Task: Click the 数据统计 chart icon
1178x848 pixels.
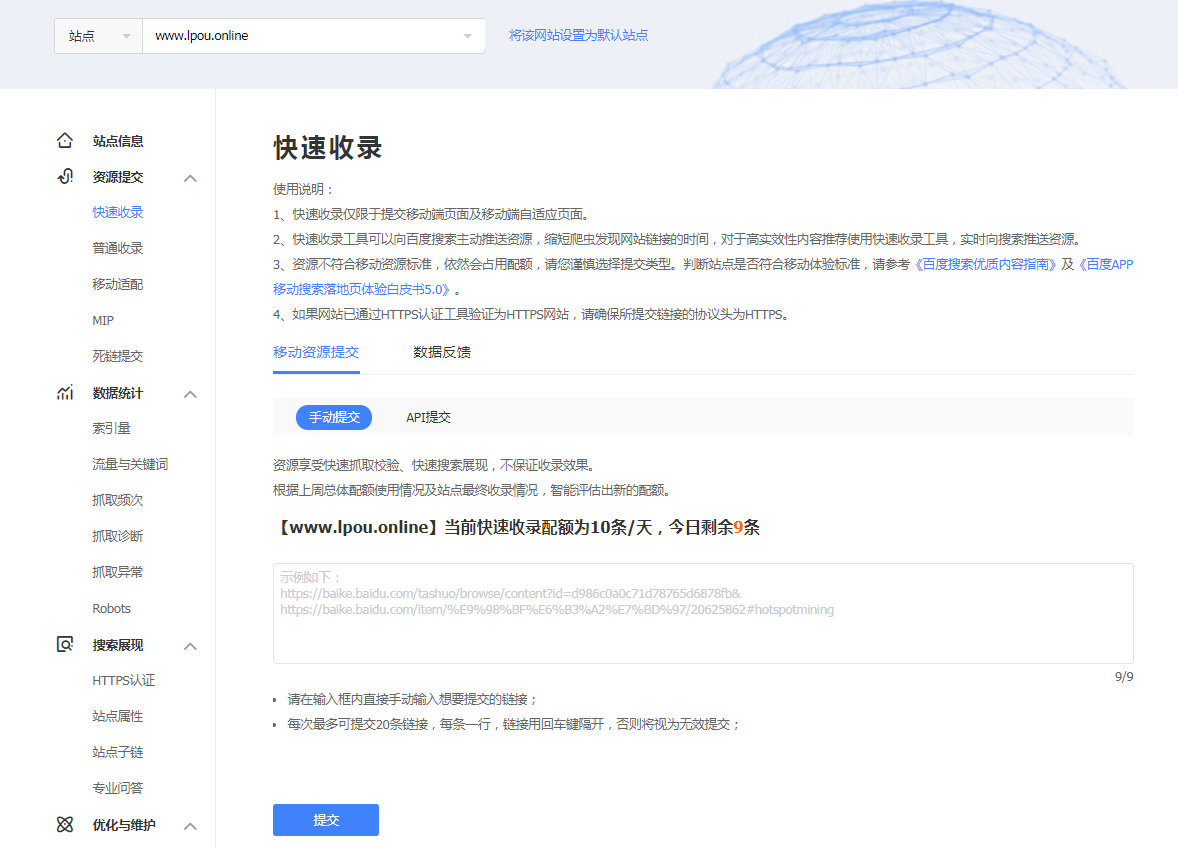Action: pos(65,393)
